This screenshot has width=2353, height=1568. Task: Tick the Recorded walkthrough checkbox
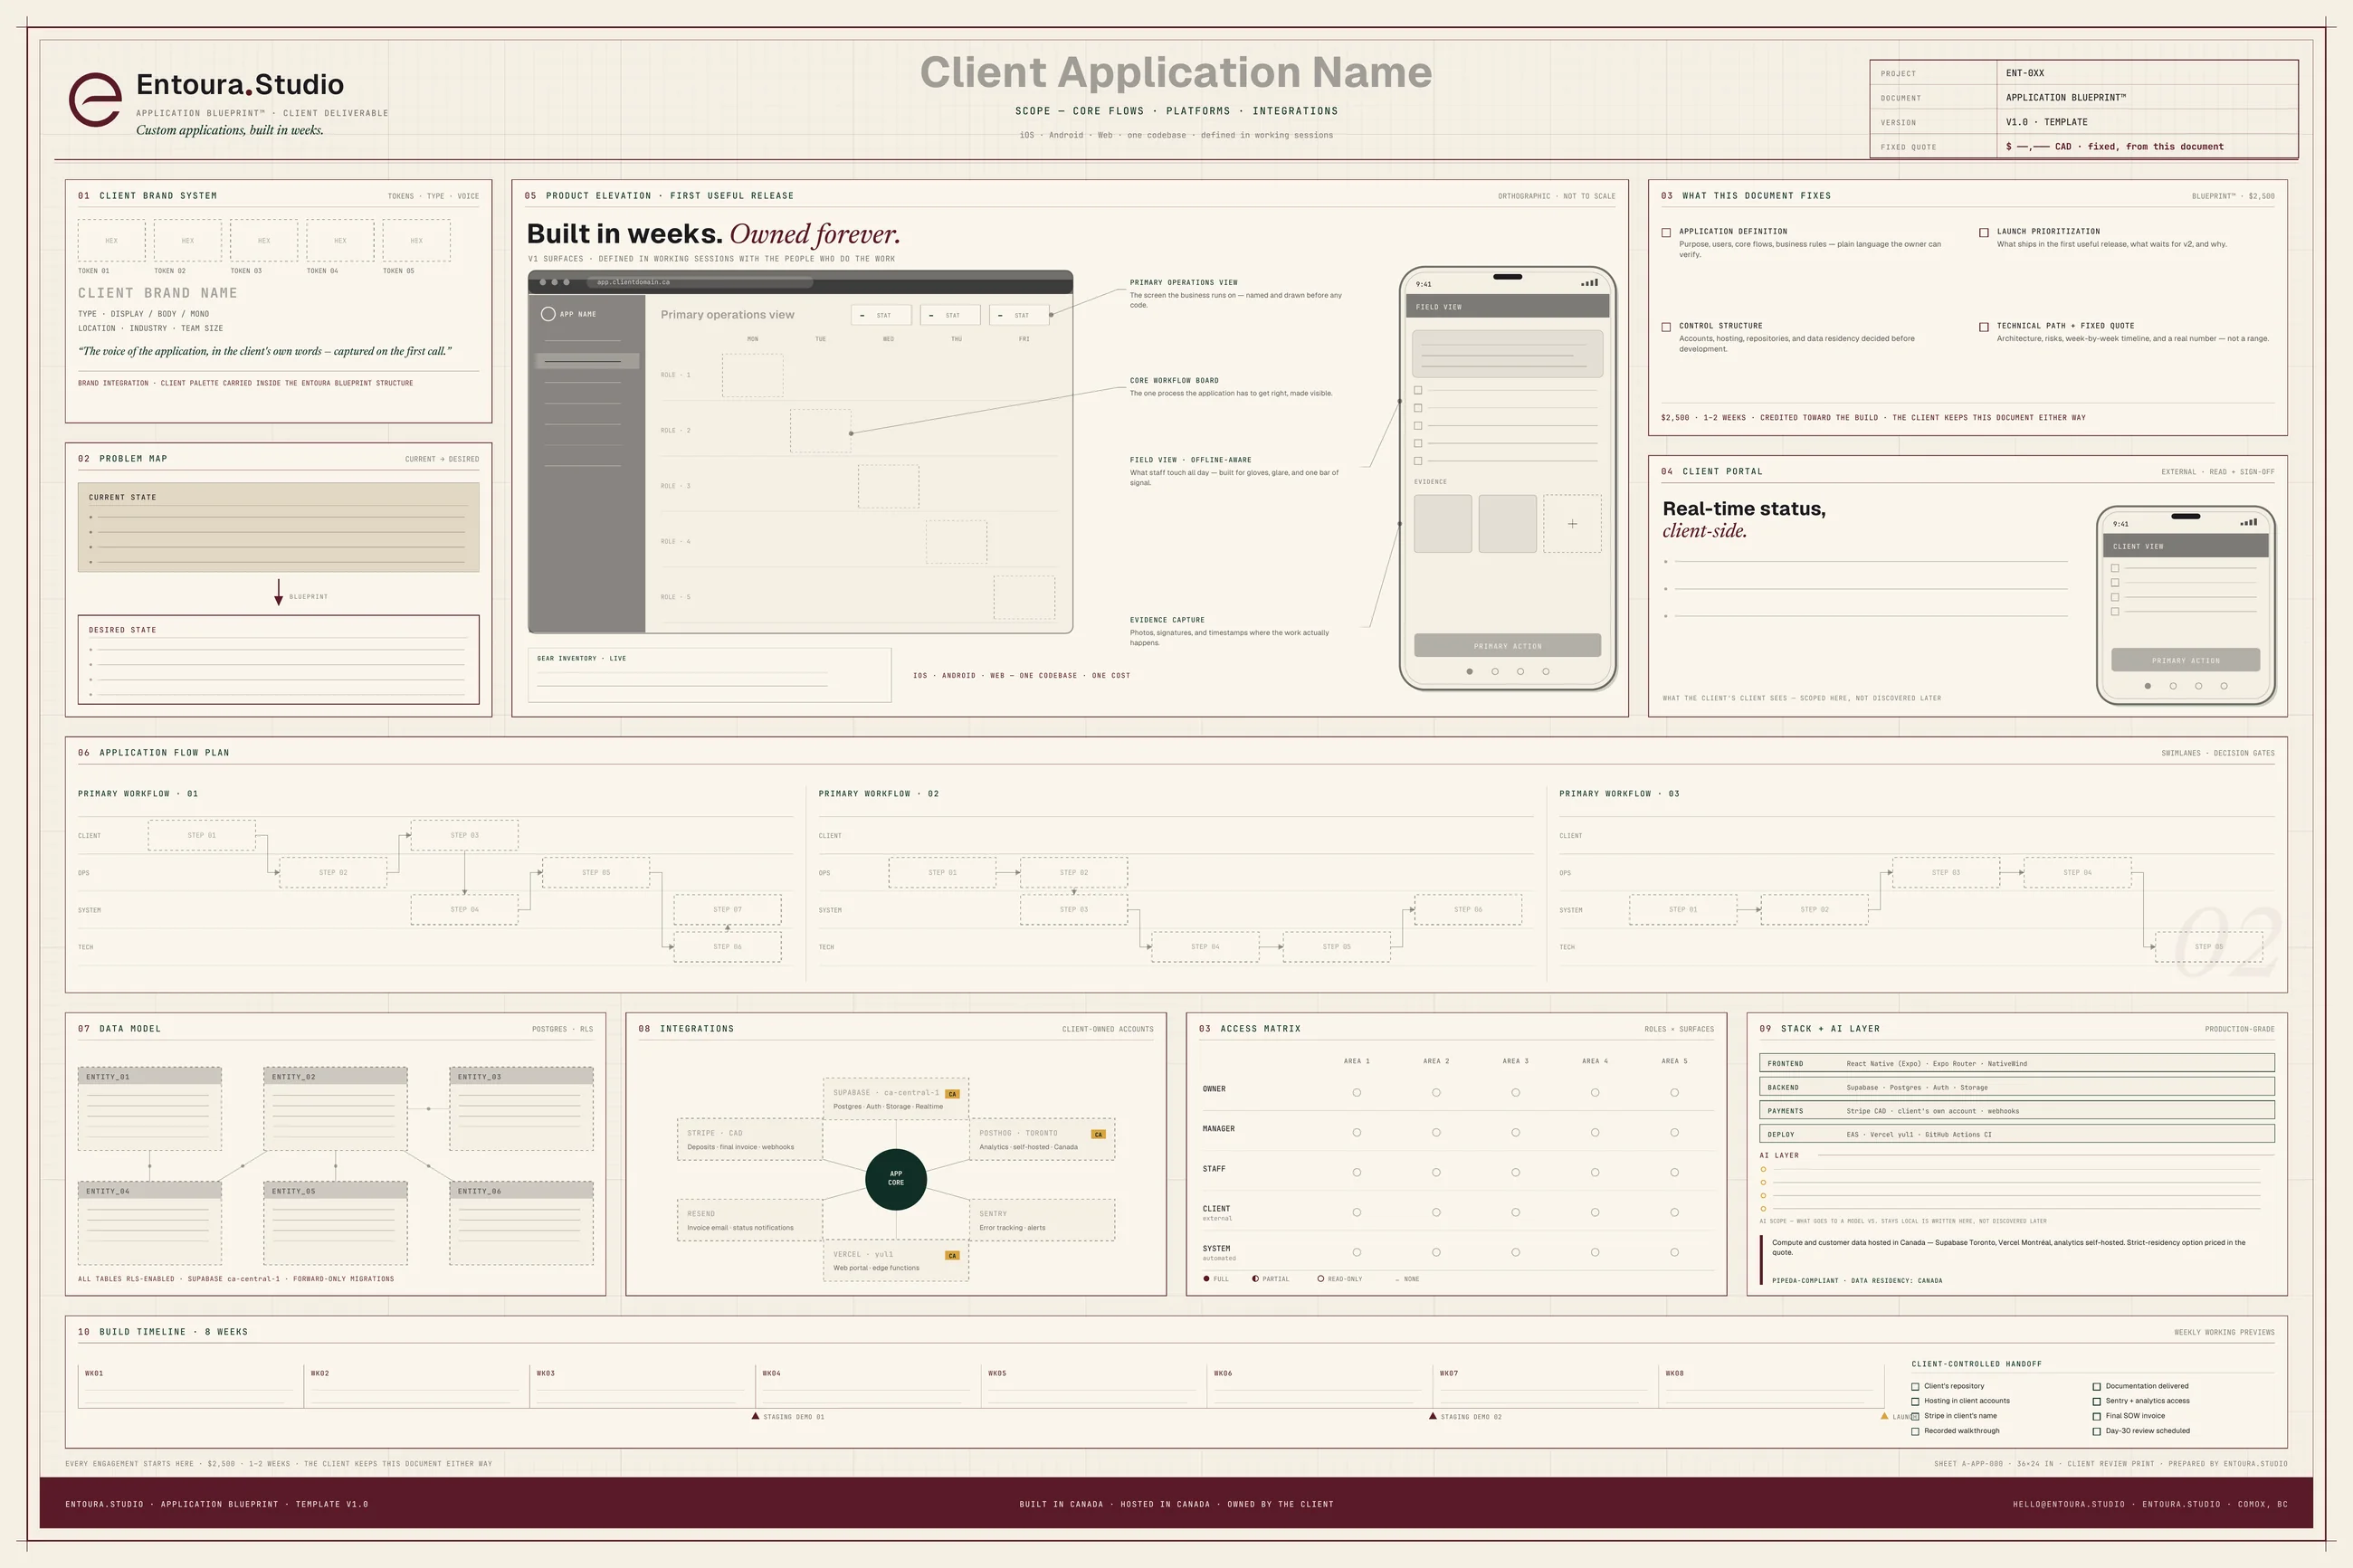[x=1915, y=1432]
